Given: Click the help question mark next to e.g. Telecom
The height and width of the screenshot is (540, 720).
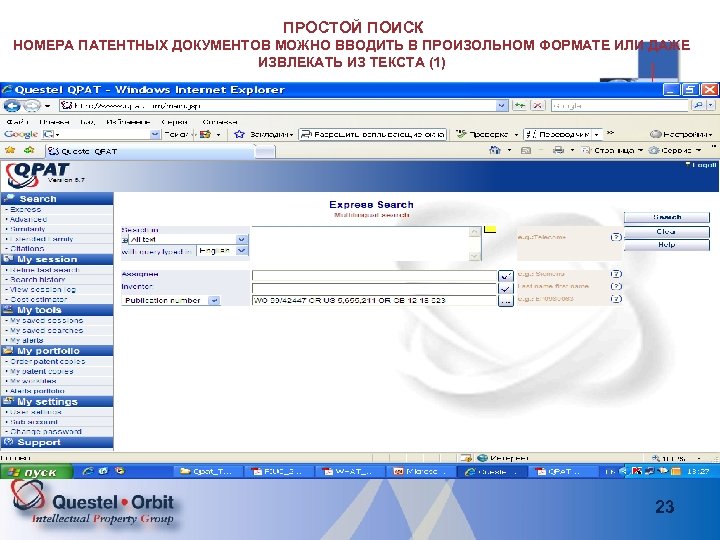Looking at the screenshot, I should click(616, 237).
